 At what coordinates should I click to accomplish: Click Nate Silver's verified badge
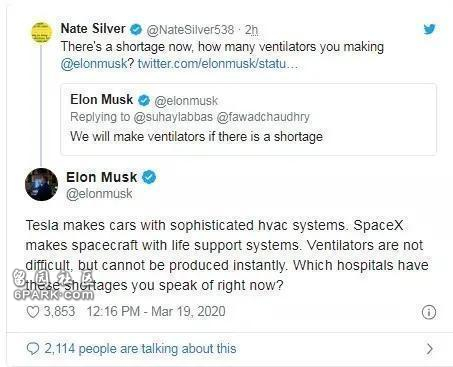click(x=136, y=29)
